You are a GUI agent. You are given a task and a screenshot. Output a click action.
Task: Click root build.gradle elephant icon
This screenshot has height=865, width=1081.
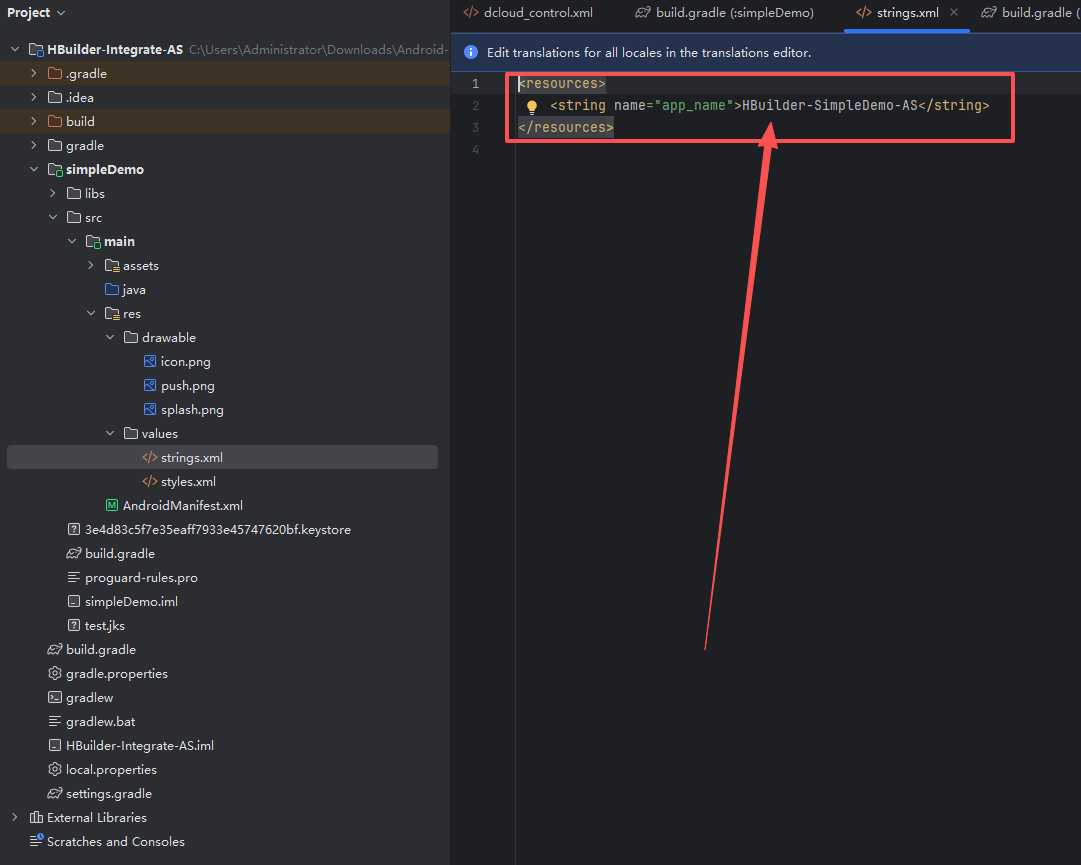(54, 649)
